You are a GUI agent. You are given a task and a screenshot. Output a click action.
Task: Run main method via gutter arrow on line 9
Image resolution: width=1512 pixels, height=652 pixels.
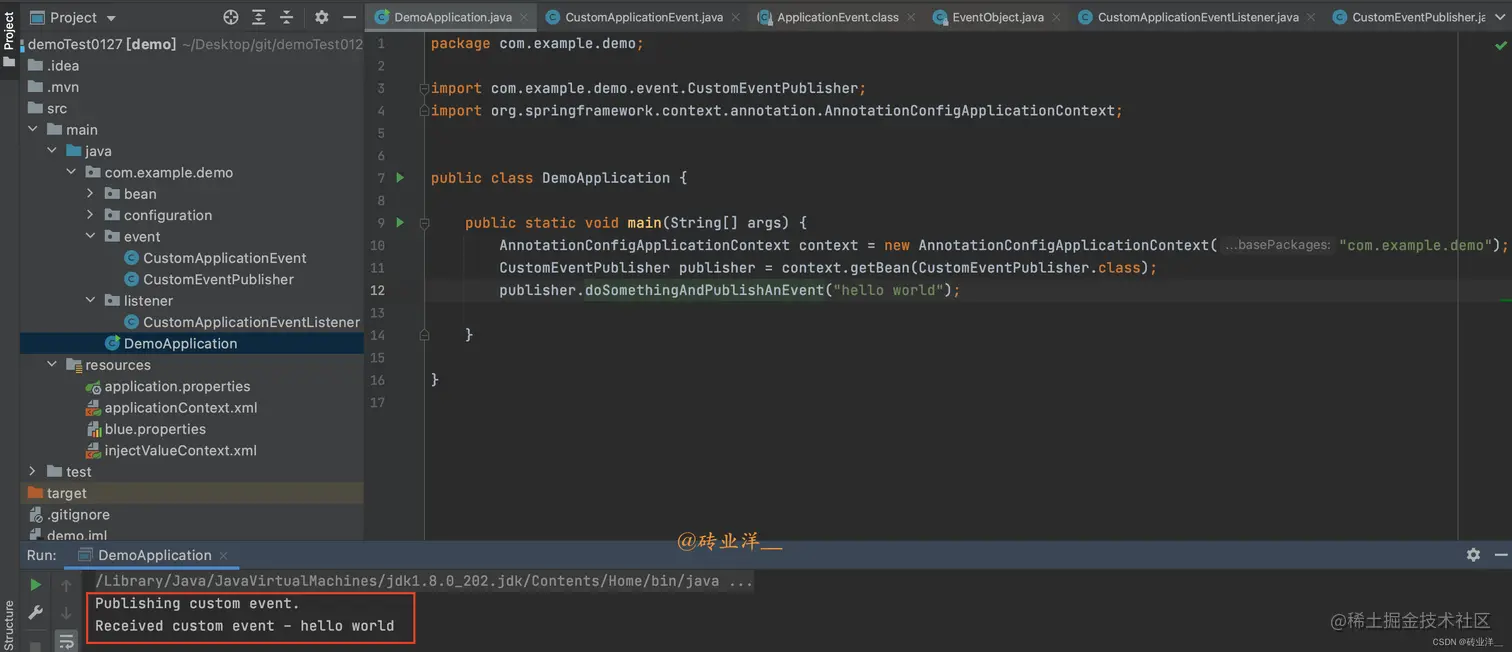coord(400,222)
